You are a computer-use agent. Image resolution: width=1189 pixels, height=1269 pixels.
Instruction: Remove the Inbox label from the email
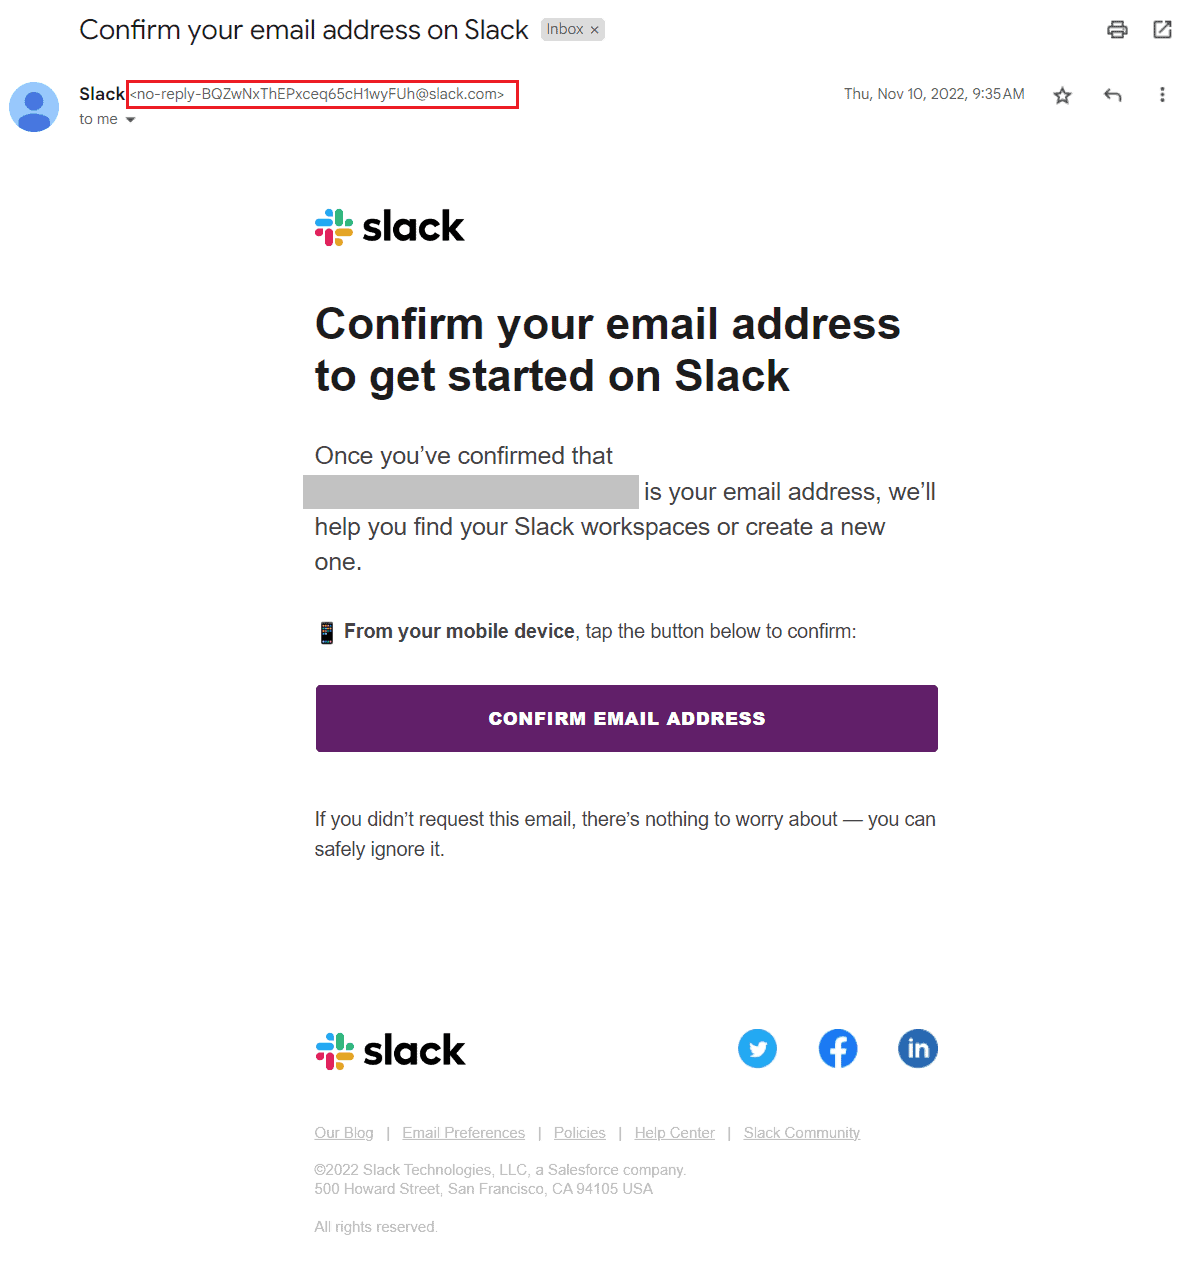click(594, 30)
